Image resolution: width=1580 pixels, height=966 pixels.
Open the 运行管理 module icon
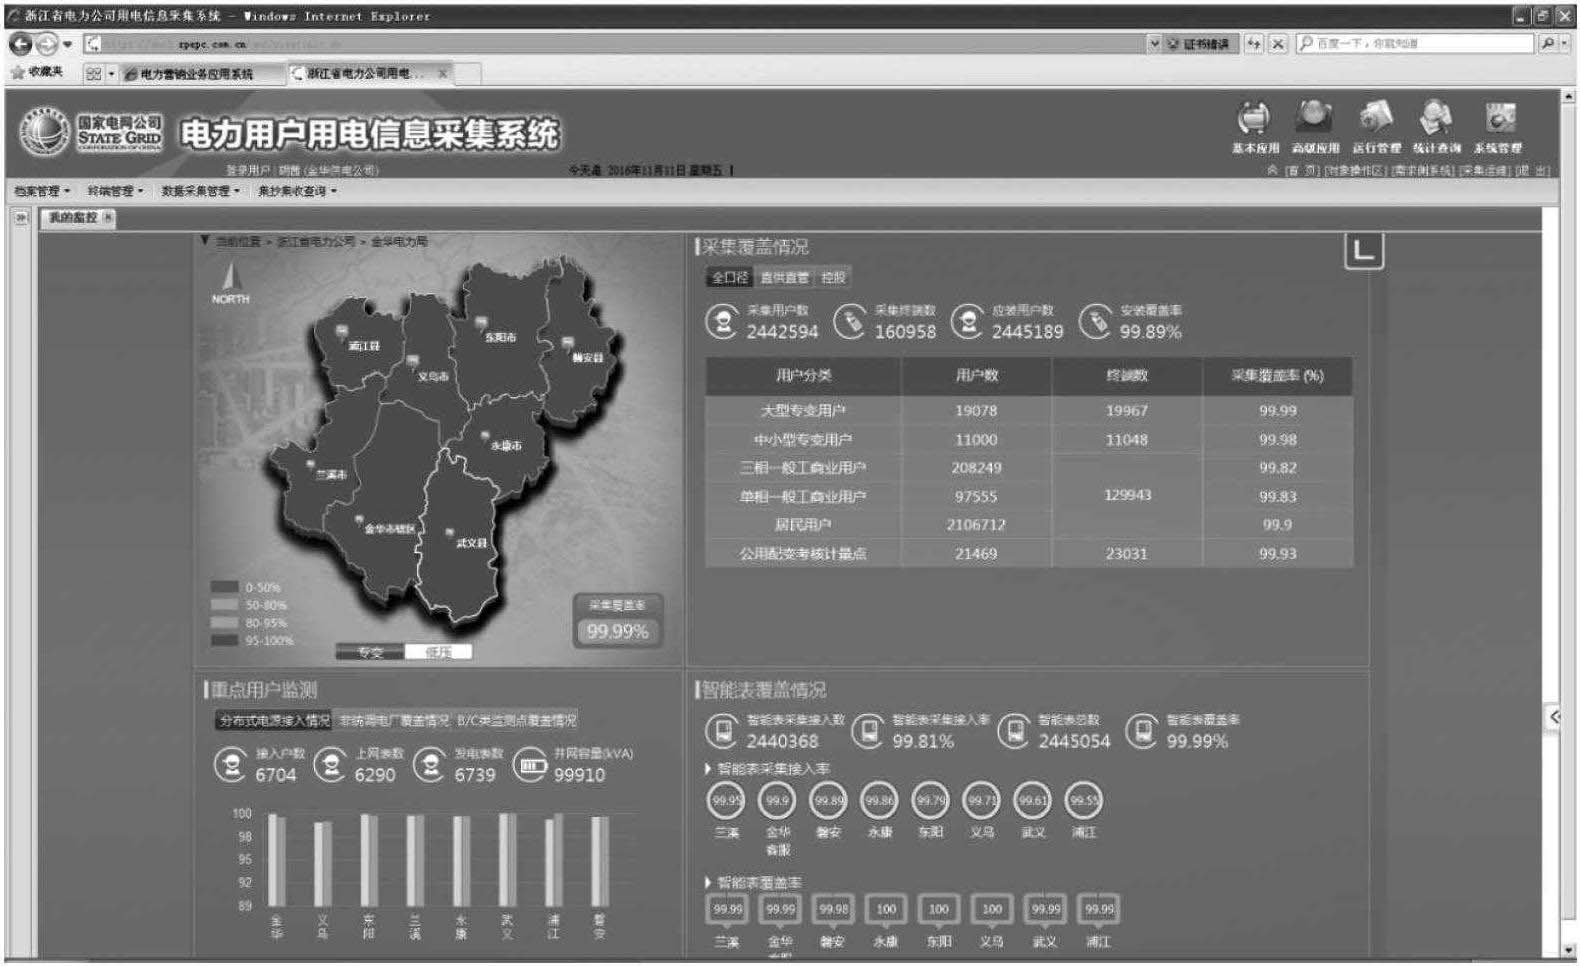coord(1376,117)
